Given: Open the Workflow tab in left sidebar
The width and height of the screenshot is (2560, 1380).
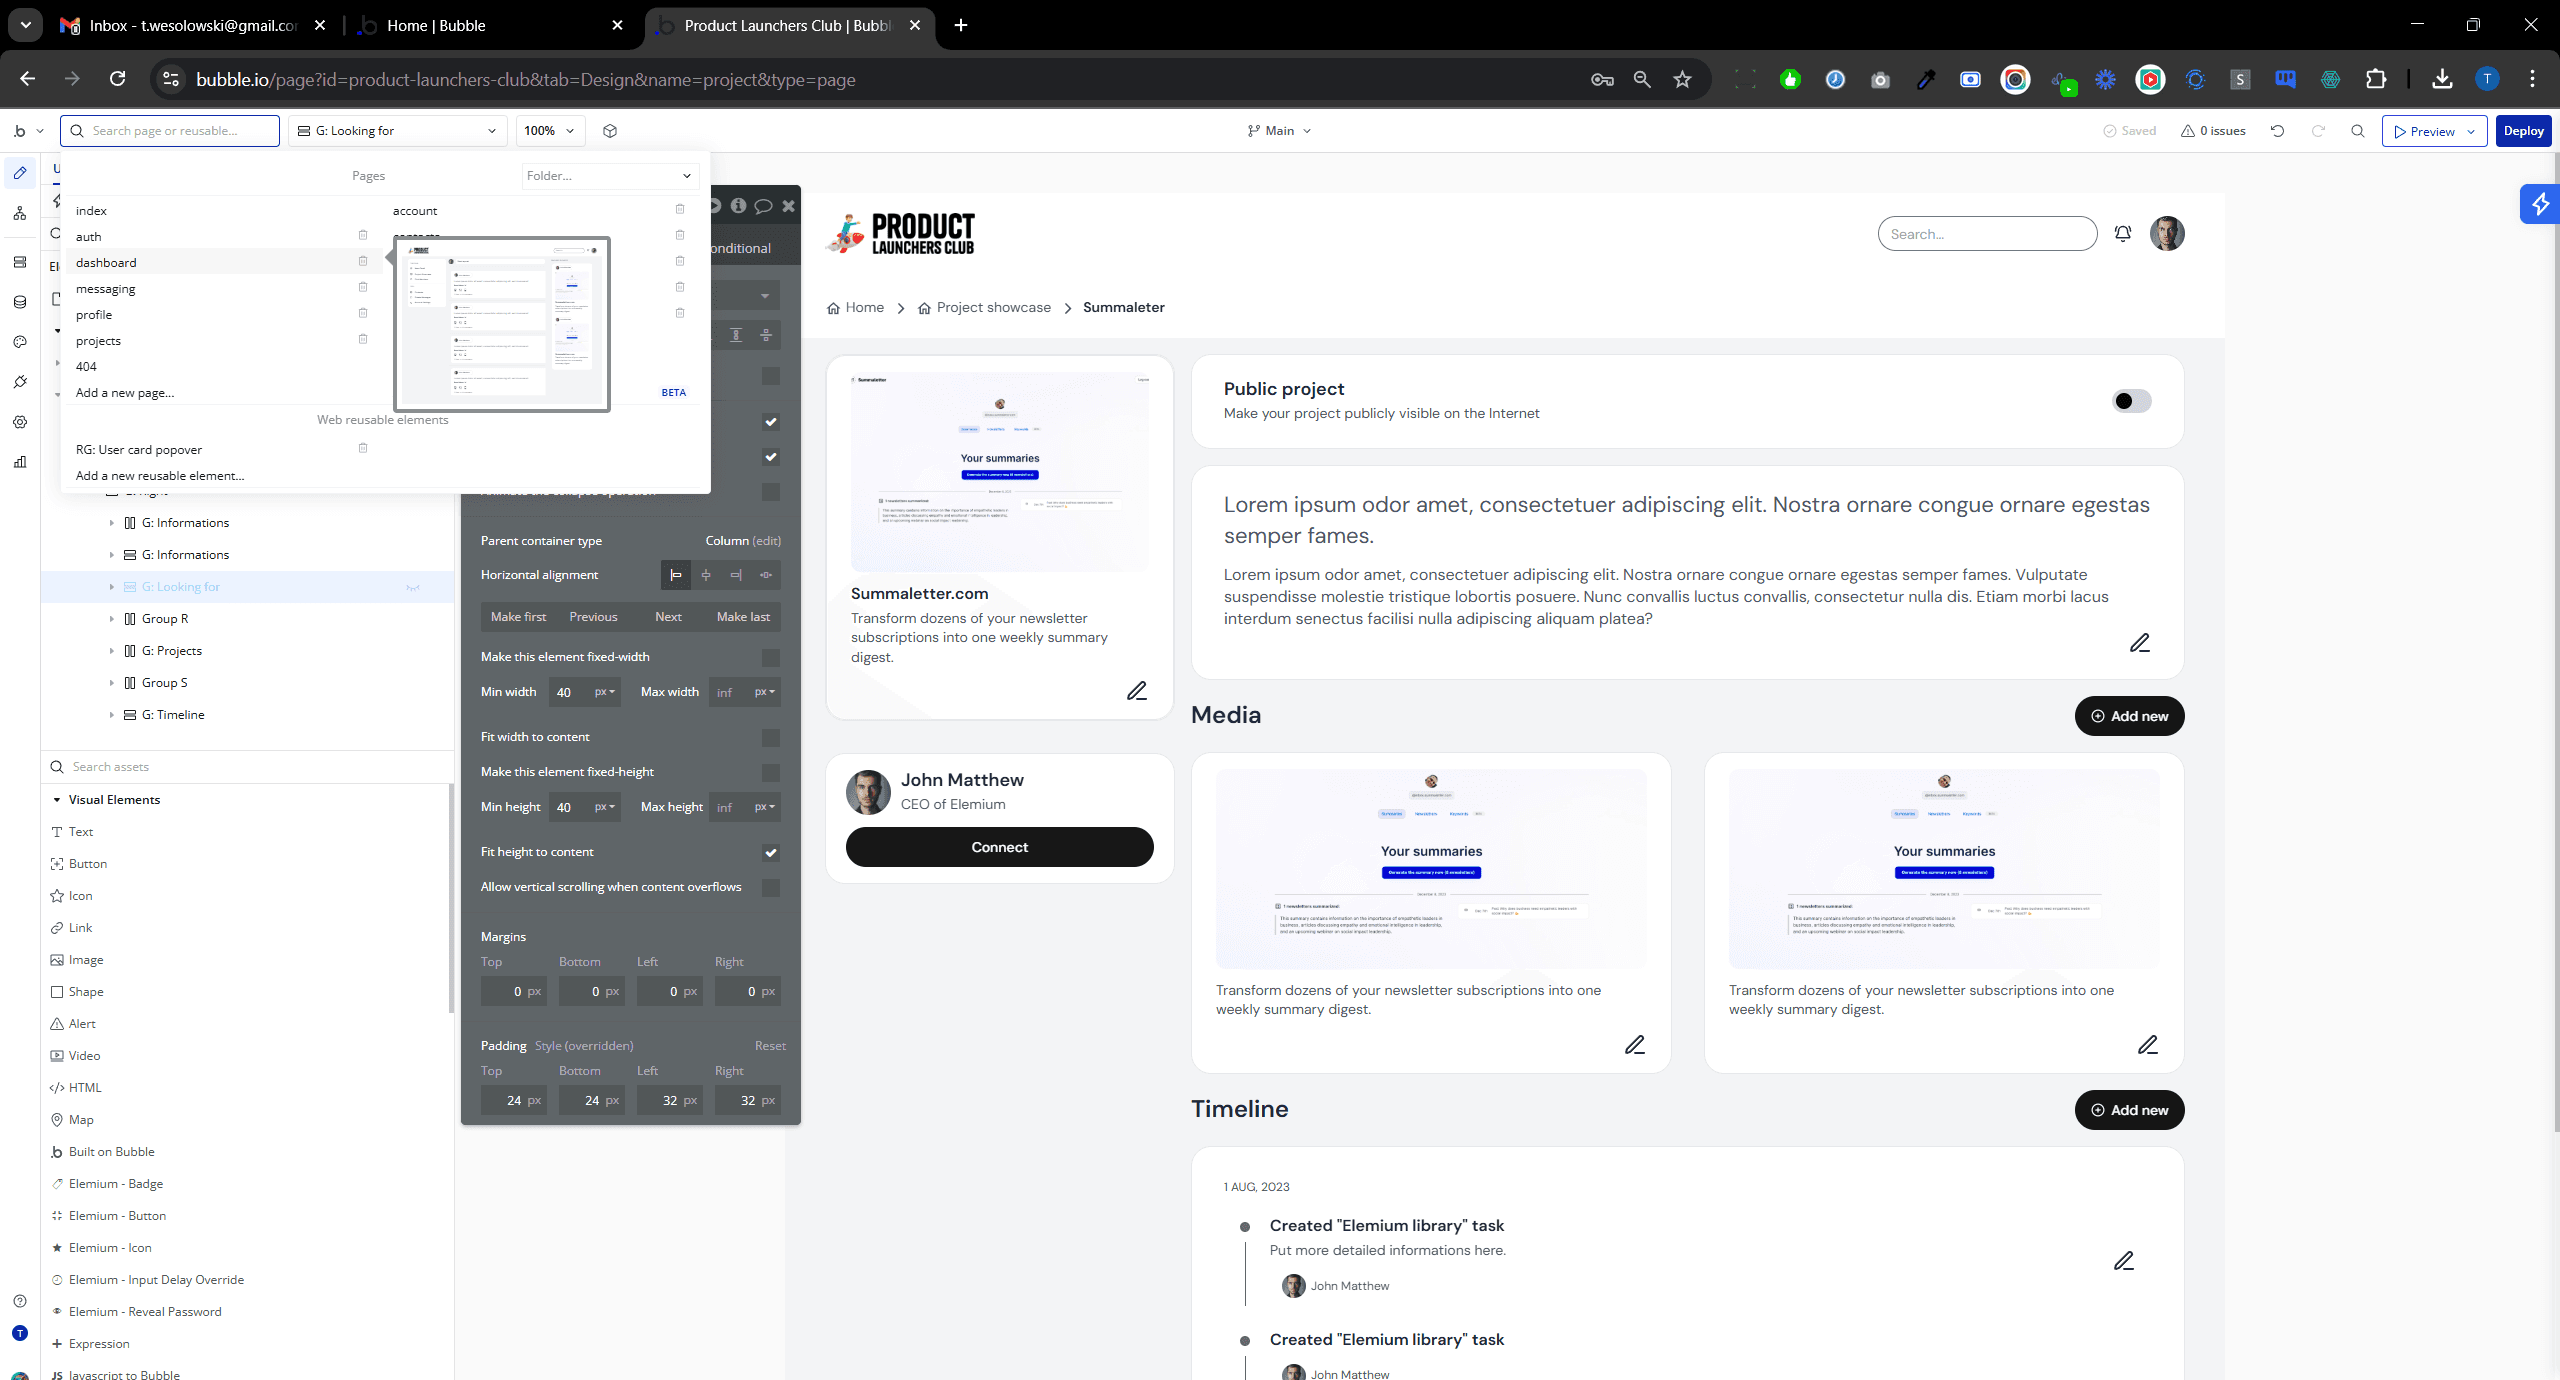Looking at the screenshot, I should [20, 213].
